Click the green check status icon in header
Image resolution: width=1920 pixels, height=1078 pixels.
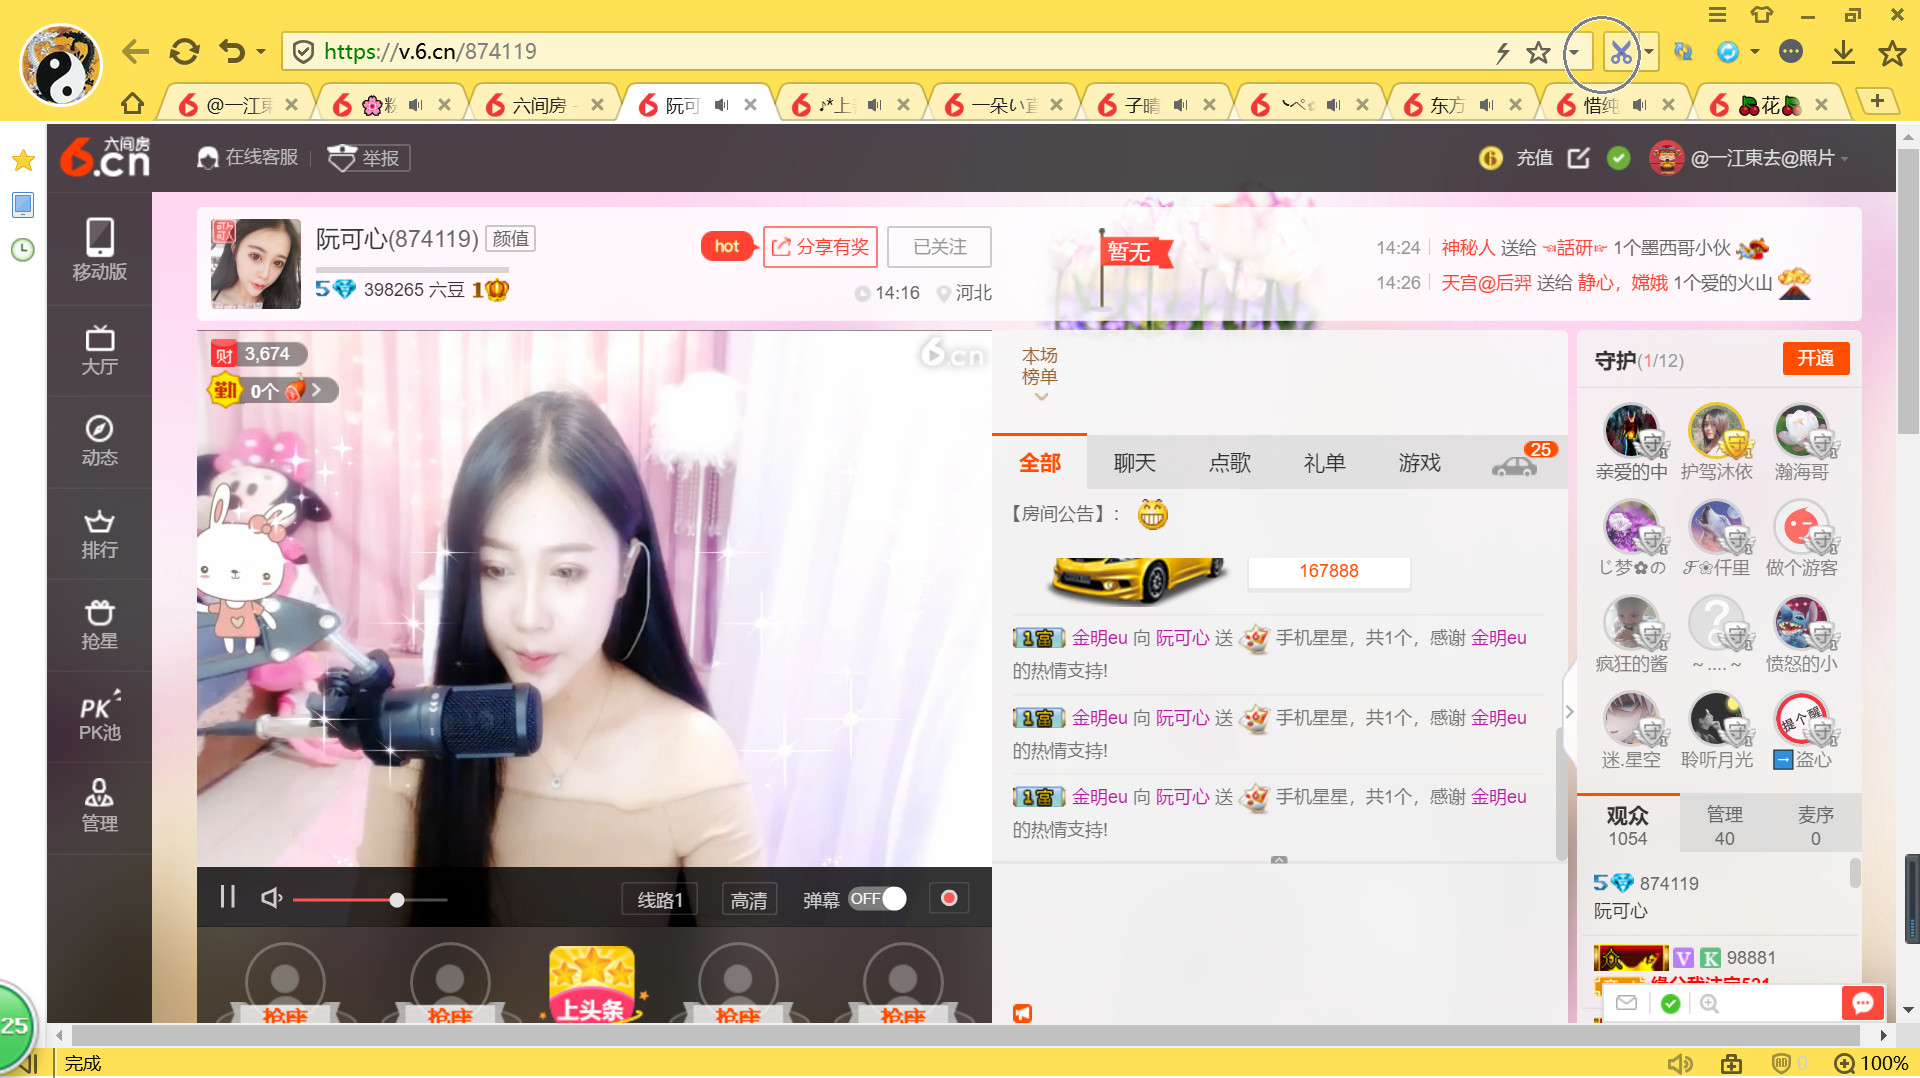(1619, 158)
